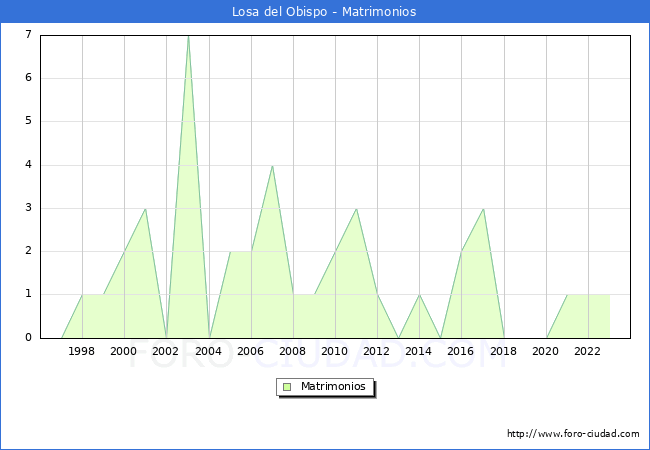Click the 2003 peak at value 7
The height and width of the screenshot is (450, 650).
coord(188,37)
